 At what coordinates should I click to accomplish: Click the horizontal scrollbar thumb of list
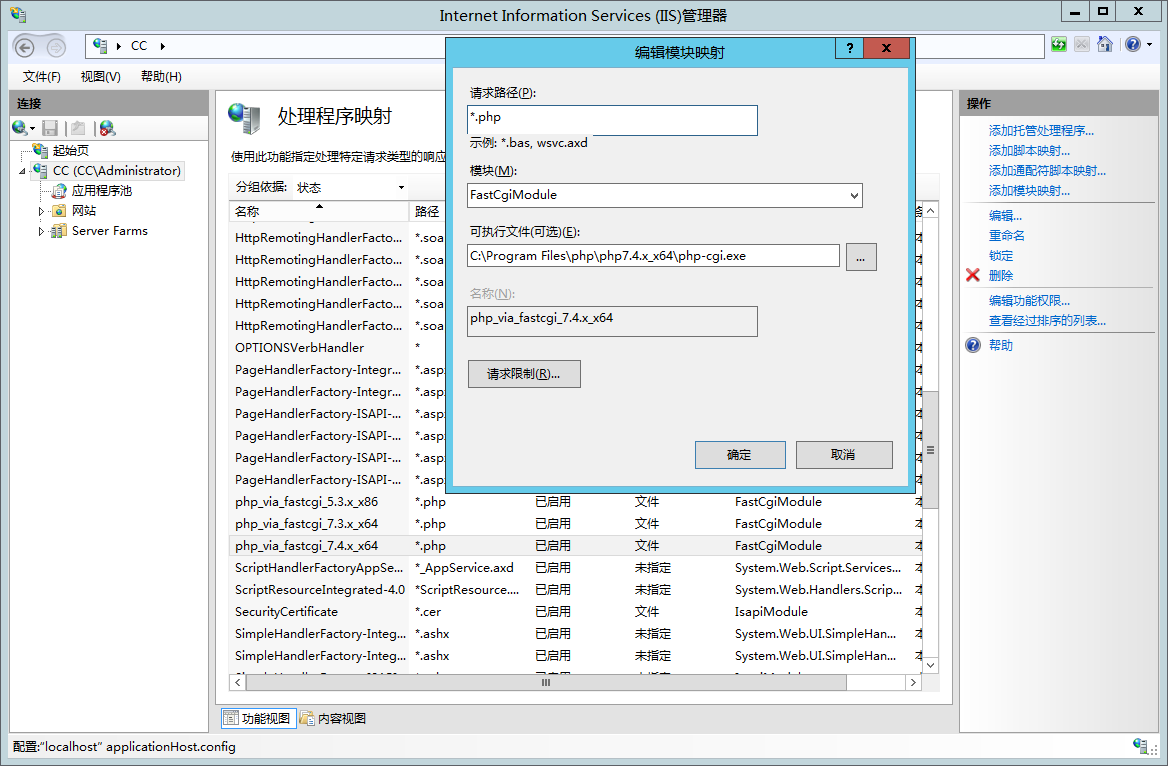(546, 682)
